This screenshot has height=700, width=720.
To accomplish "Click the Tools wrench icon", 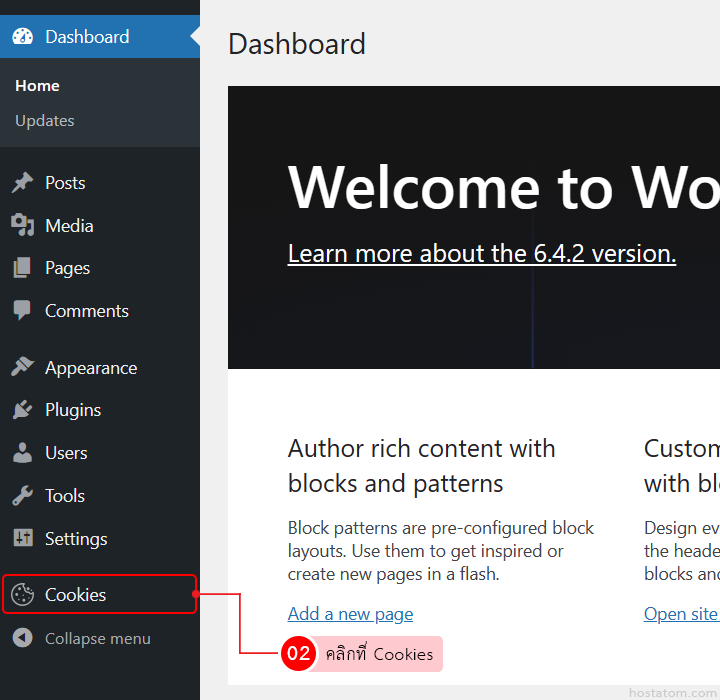I will [x=22, y=496].
